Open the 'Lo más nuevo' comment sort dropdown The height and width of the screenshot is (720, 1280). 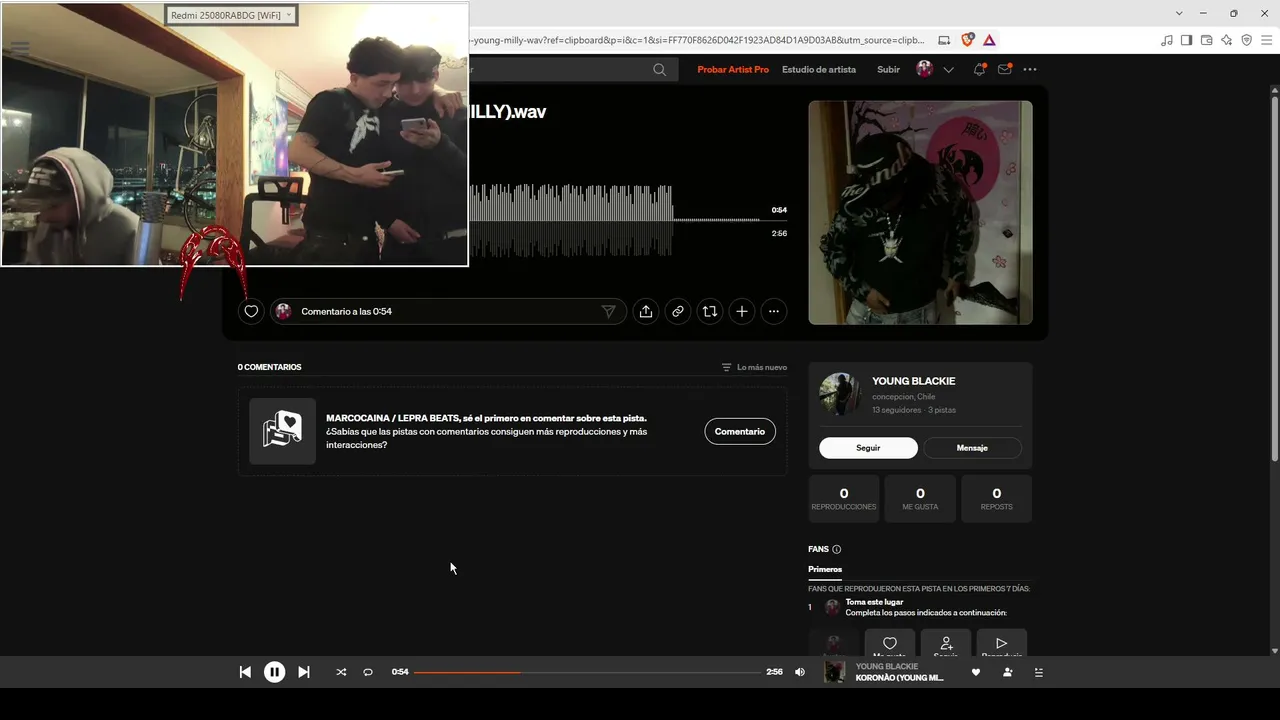754,367
